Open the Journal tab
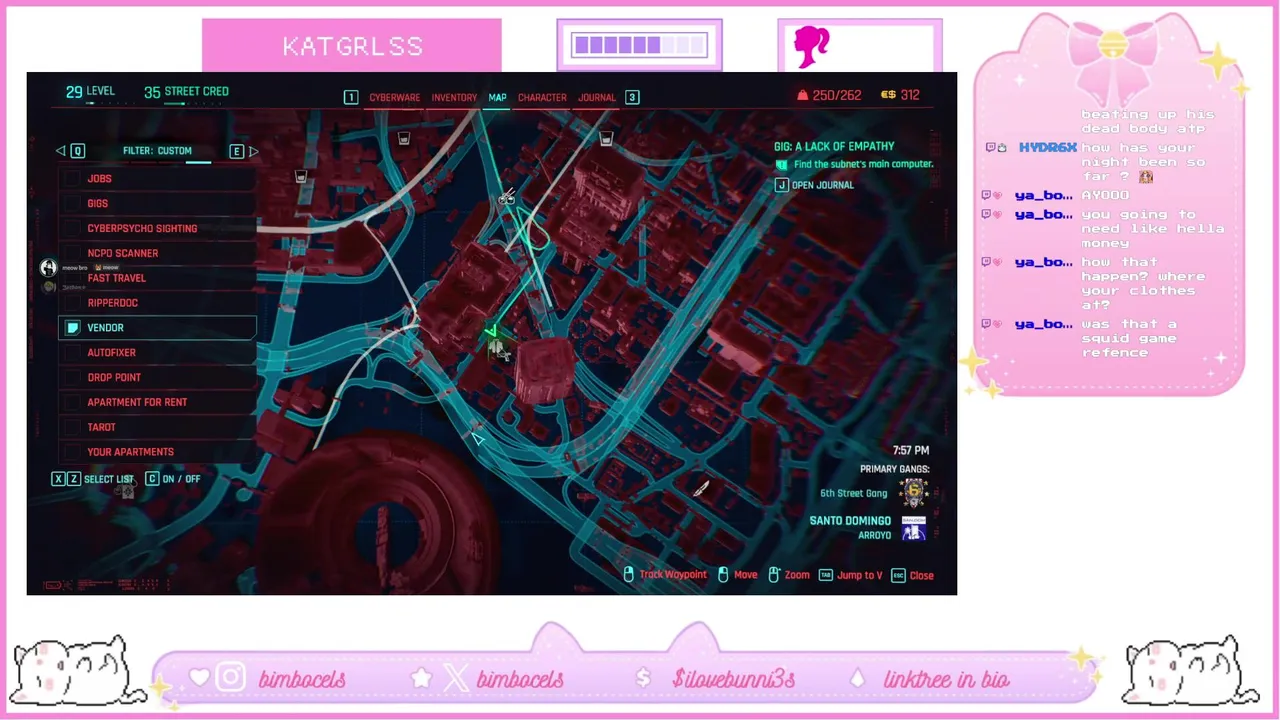 [597, 97]
